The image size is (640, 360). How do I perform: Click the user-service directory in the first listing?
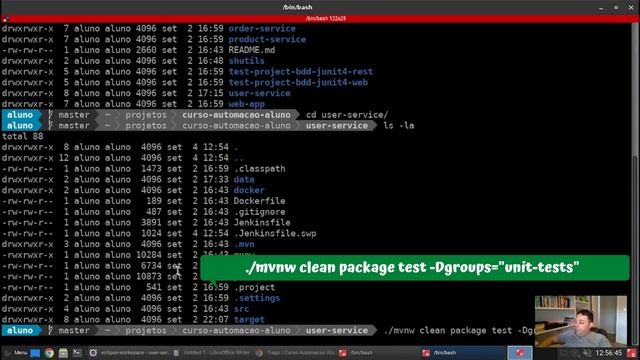coord(260,93)
